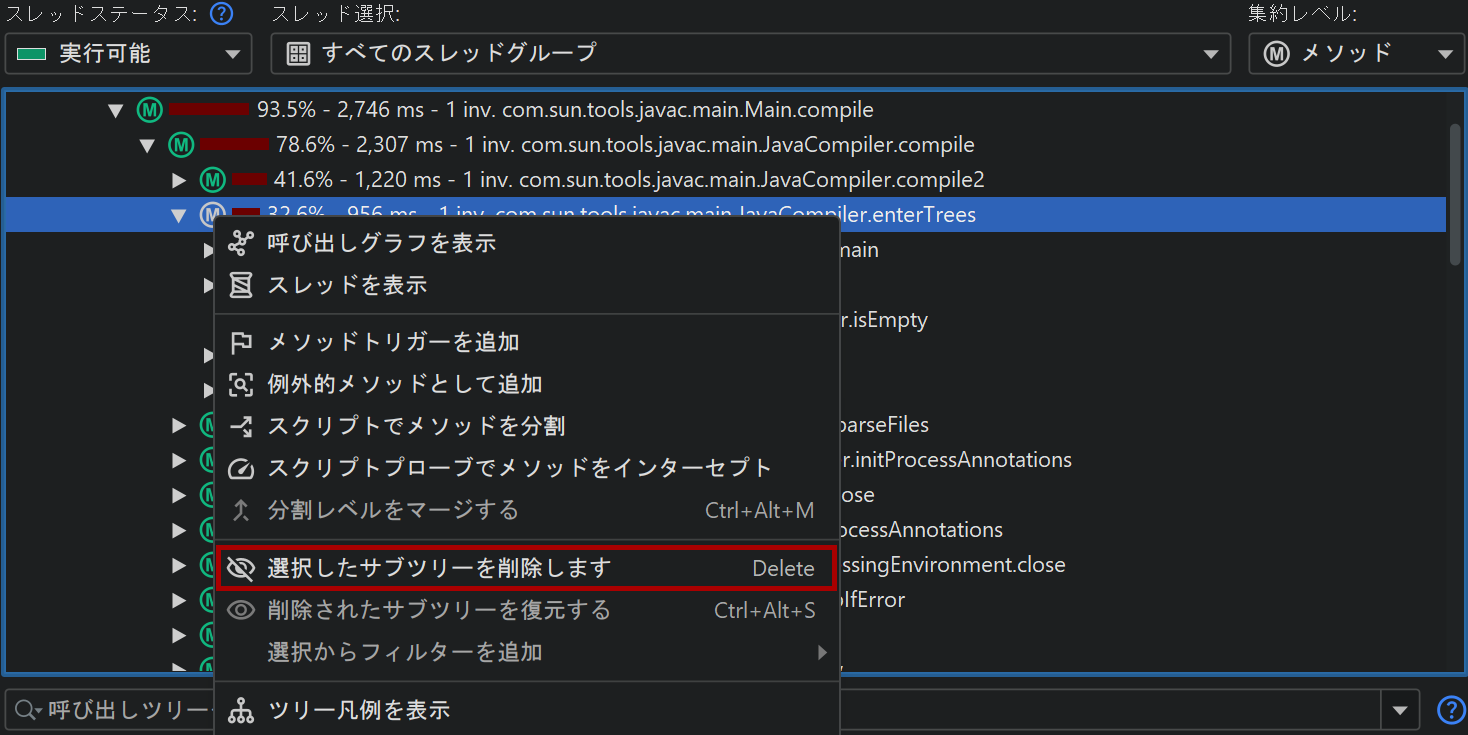Expand the JavaCompiler.compile2 tree node

click(x=179, y=180)
